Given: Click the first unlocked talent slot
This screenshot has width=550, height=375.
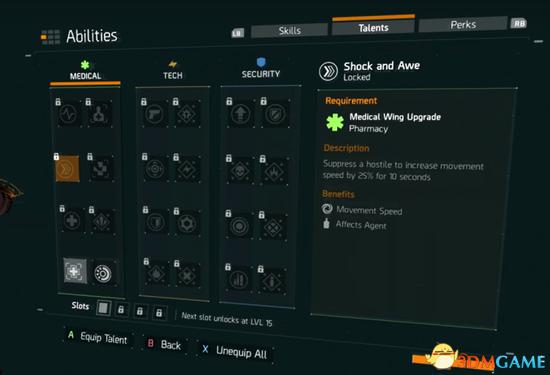Looking at the screenshot, I should coord(103,308).
